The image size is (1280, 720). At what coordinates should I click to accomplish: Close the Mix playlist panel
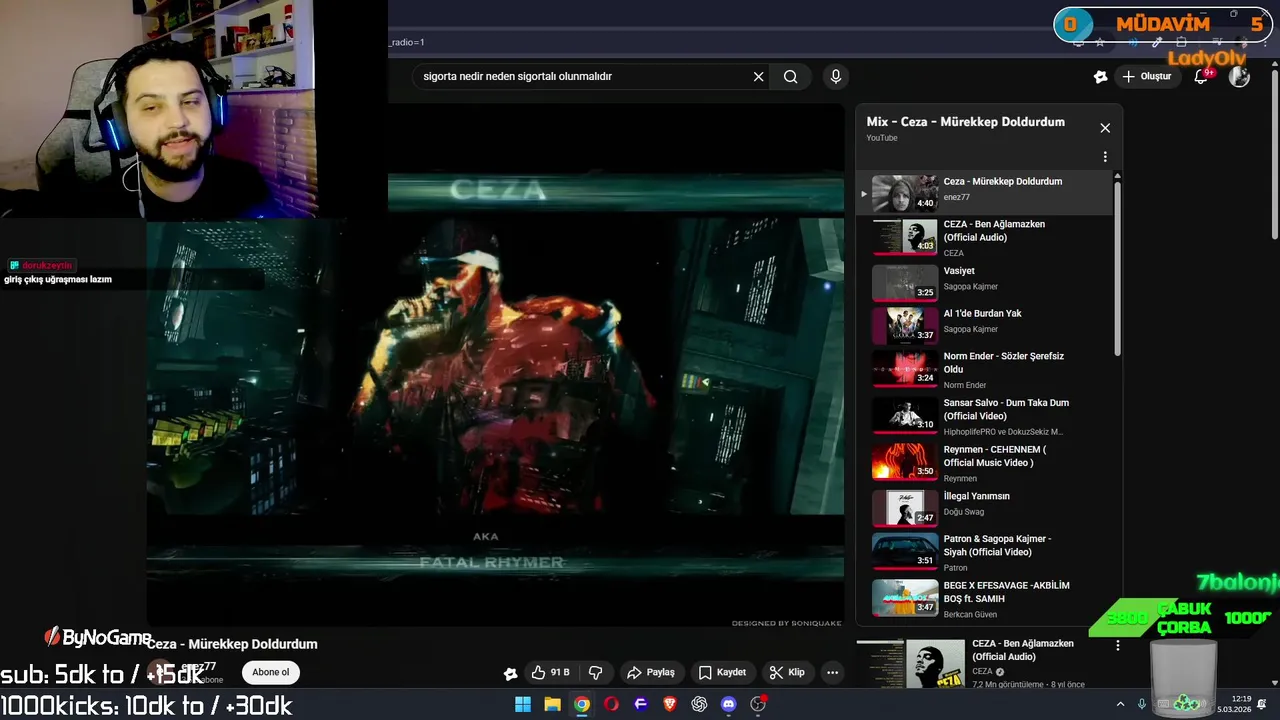1105,128
